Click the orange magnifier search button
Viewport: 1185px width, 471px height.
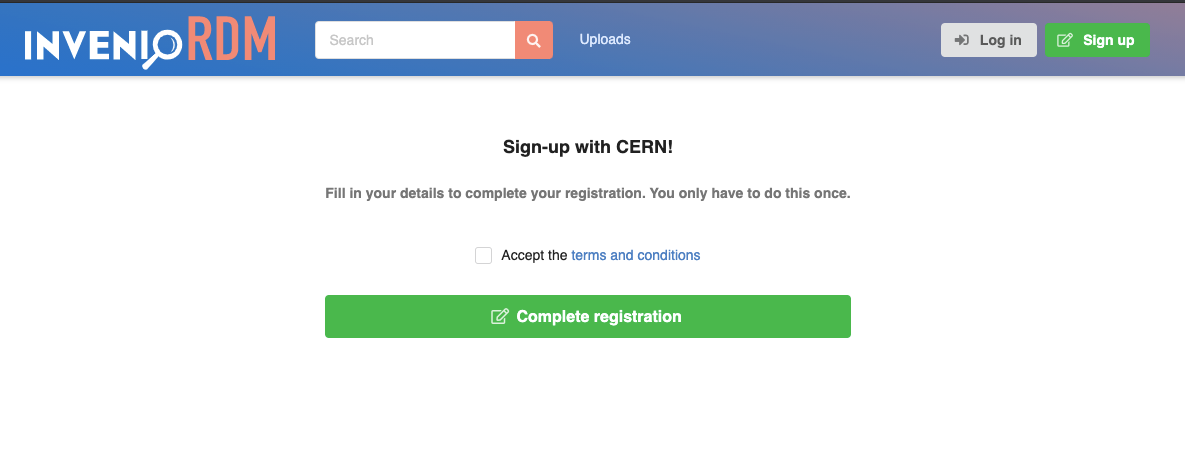click(x=534, y=40)
